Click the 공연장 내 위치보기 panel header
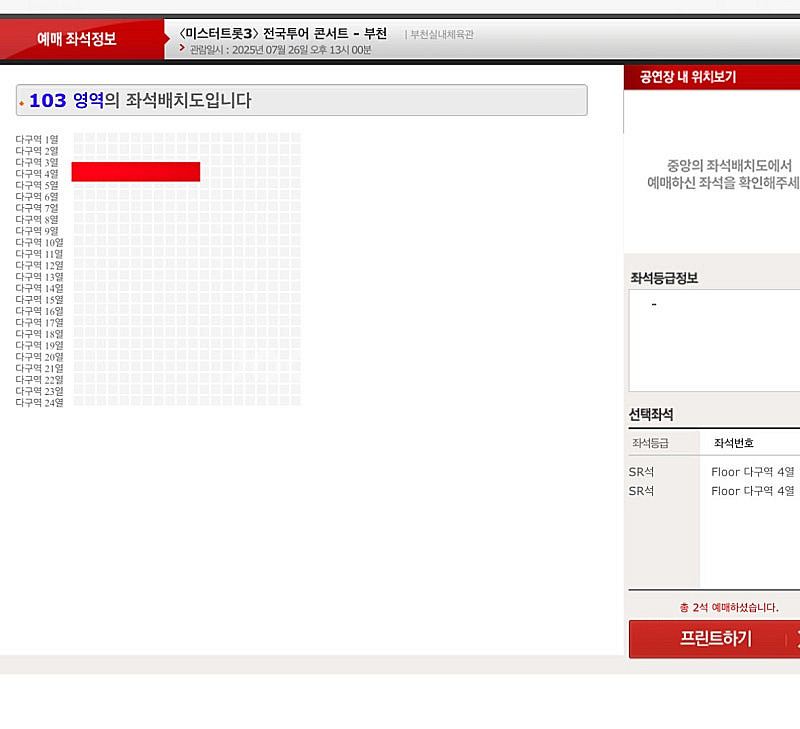This screenshot has height=729, width=800. (x=712, y=77)
